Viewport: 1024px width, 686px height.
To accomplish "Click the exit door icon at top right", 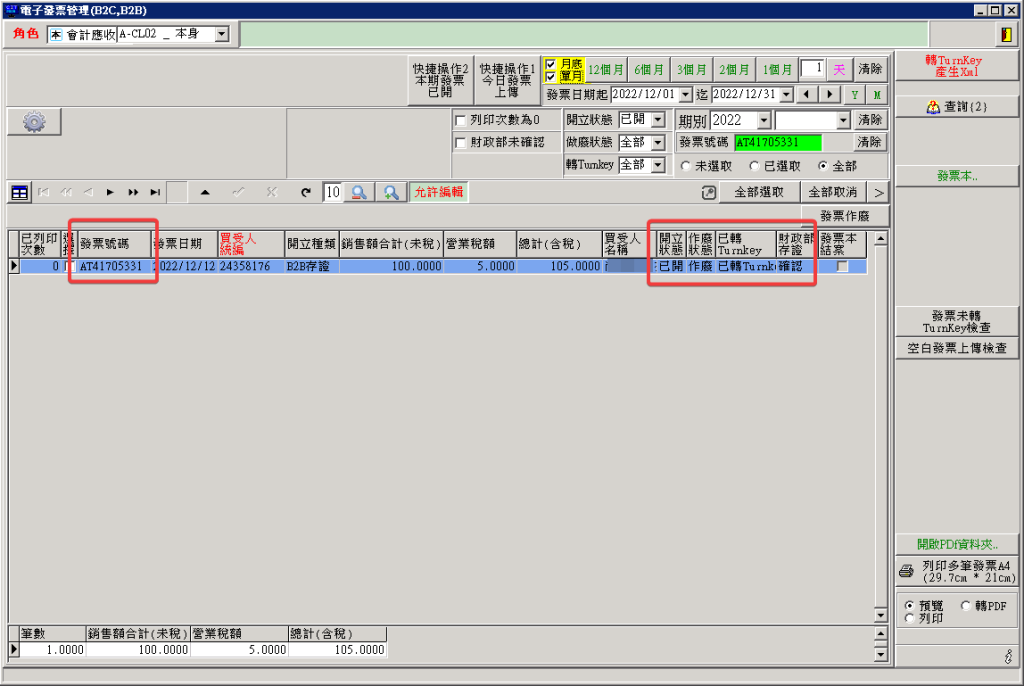I will tap(1004, 35).
